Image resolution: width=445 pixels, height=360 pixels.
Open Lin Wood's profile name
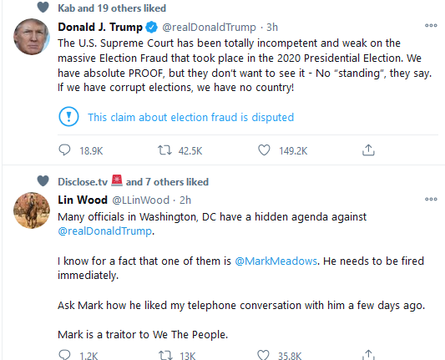pos(83,200)
